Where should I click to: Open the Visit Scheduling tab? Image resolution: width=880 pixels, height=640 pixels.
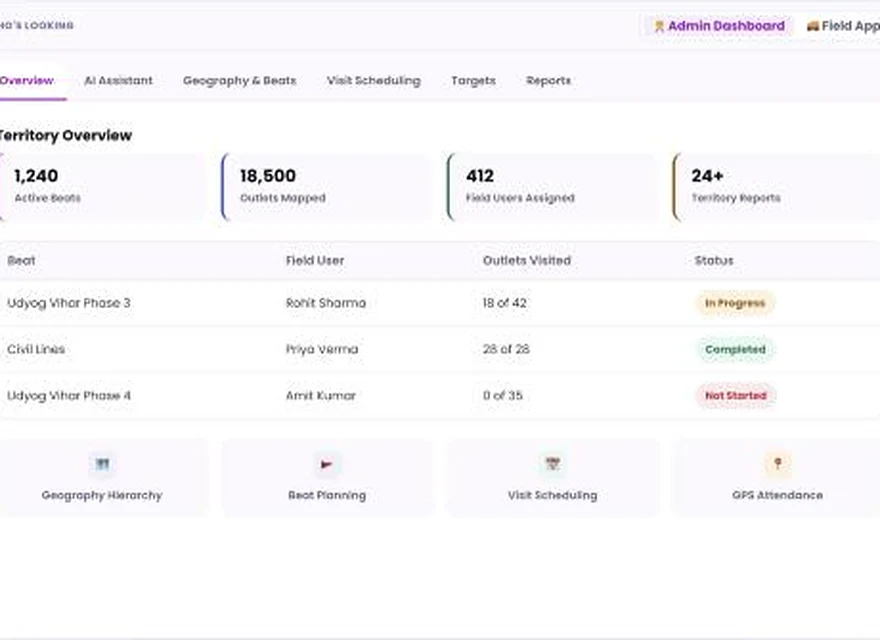coord(373,81)
